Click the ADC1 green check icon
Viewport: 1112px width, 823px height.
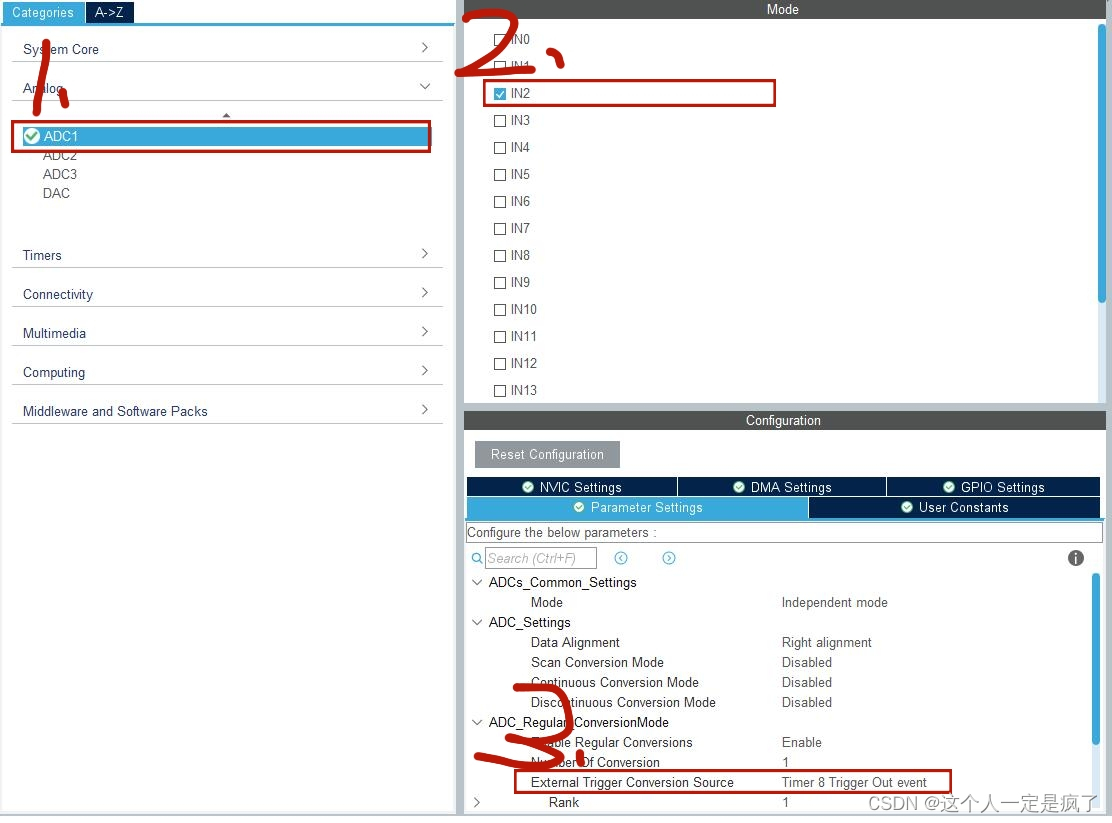(x=31, y=136)
